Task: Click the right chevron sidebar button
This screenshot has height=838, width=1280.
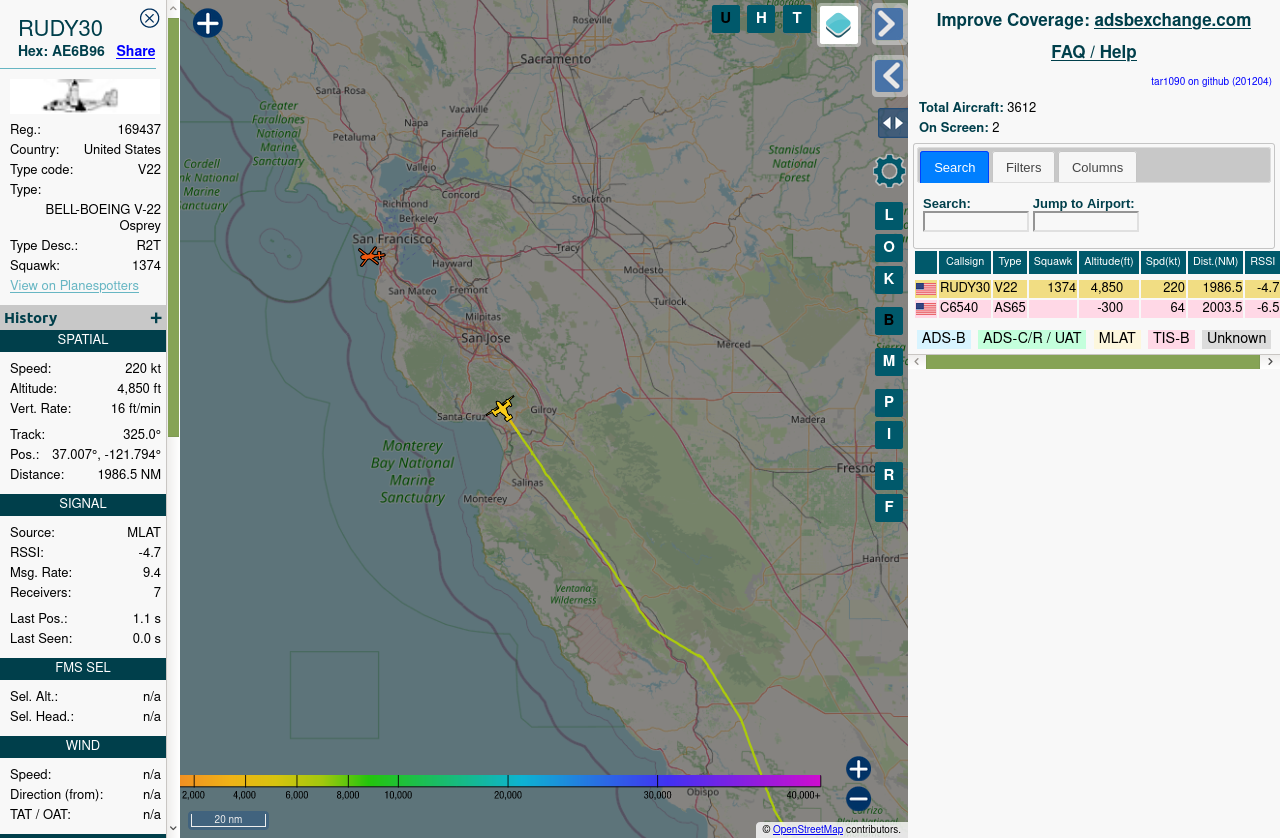Action: coord(889,24)
